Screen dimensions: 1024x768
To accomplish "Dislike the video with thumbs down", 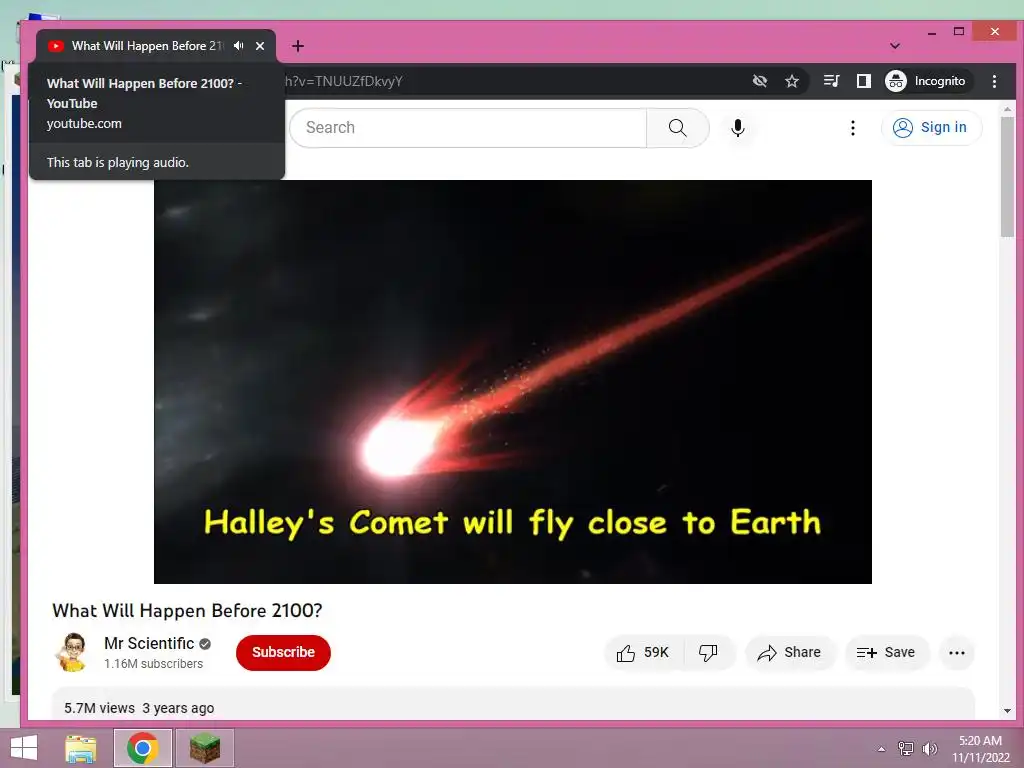I will (x=709, y=652).
